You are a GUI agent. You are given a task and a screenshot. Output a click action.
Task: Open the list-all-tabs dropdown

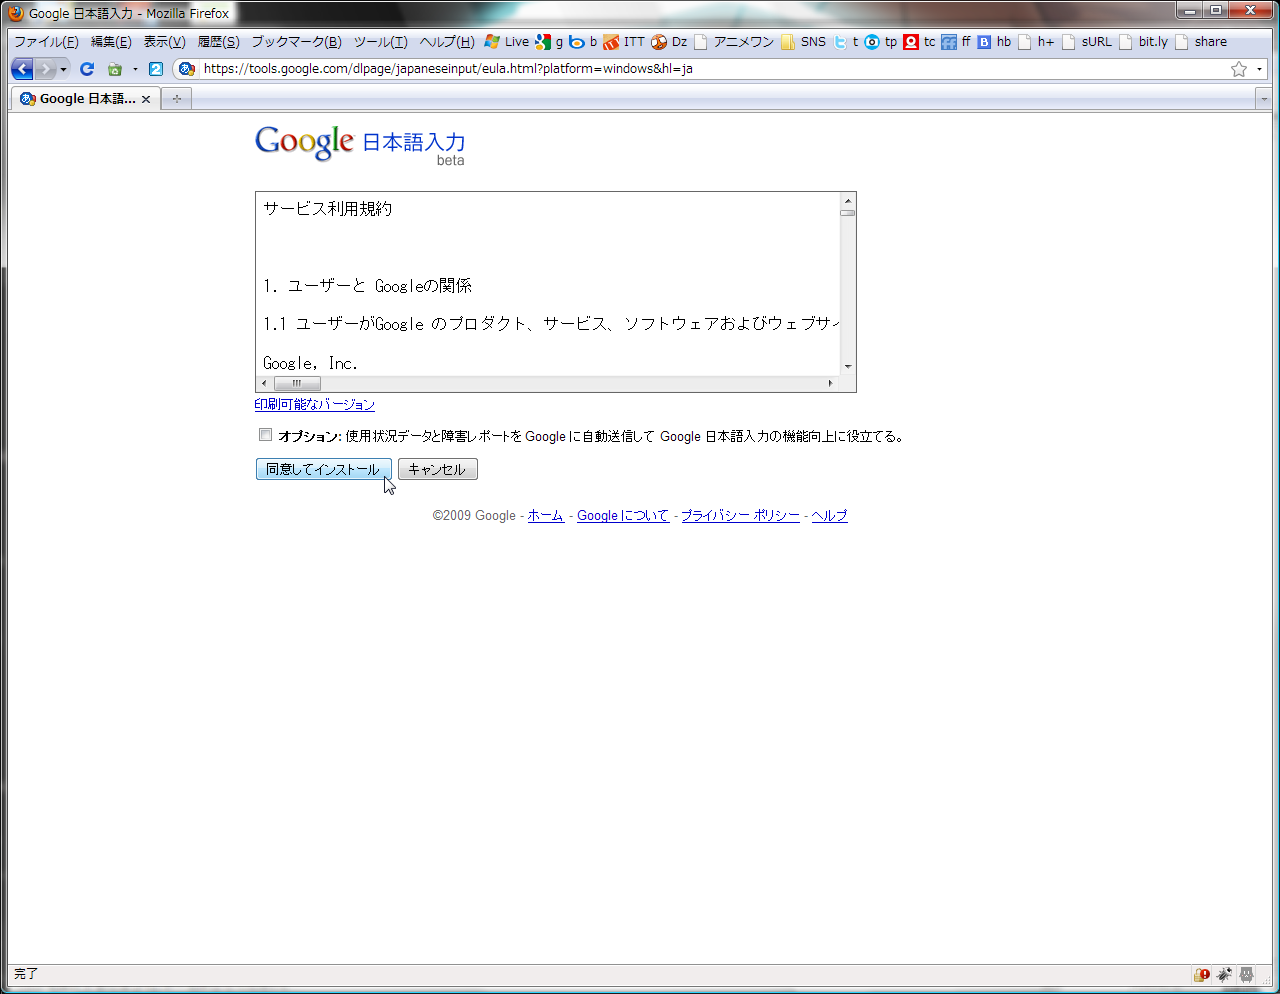[x=1264, y=99]
